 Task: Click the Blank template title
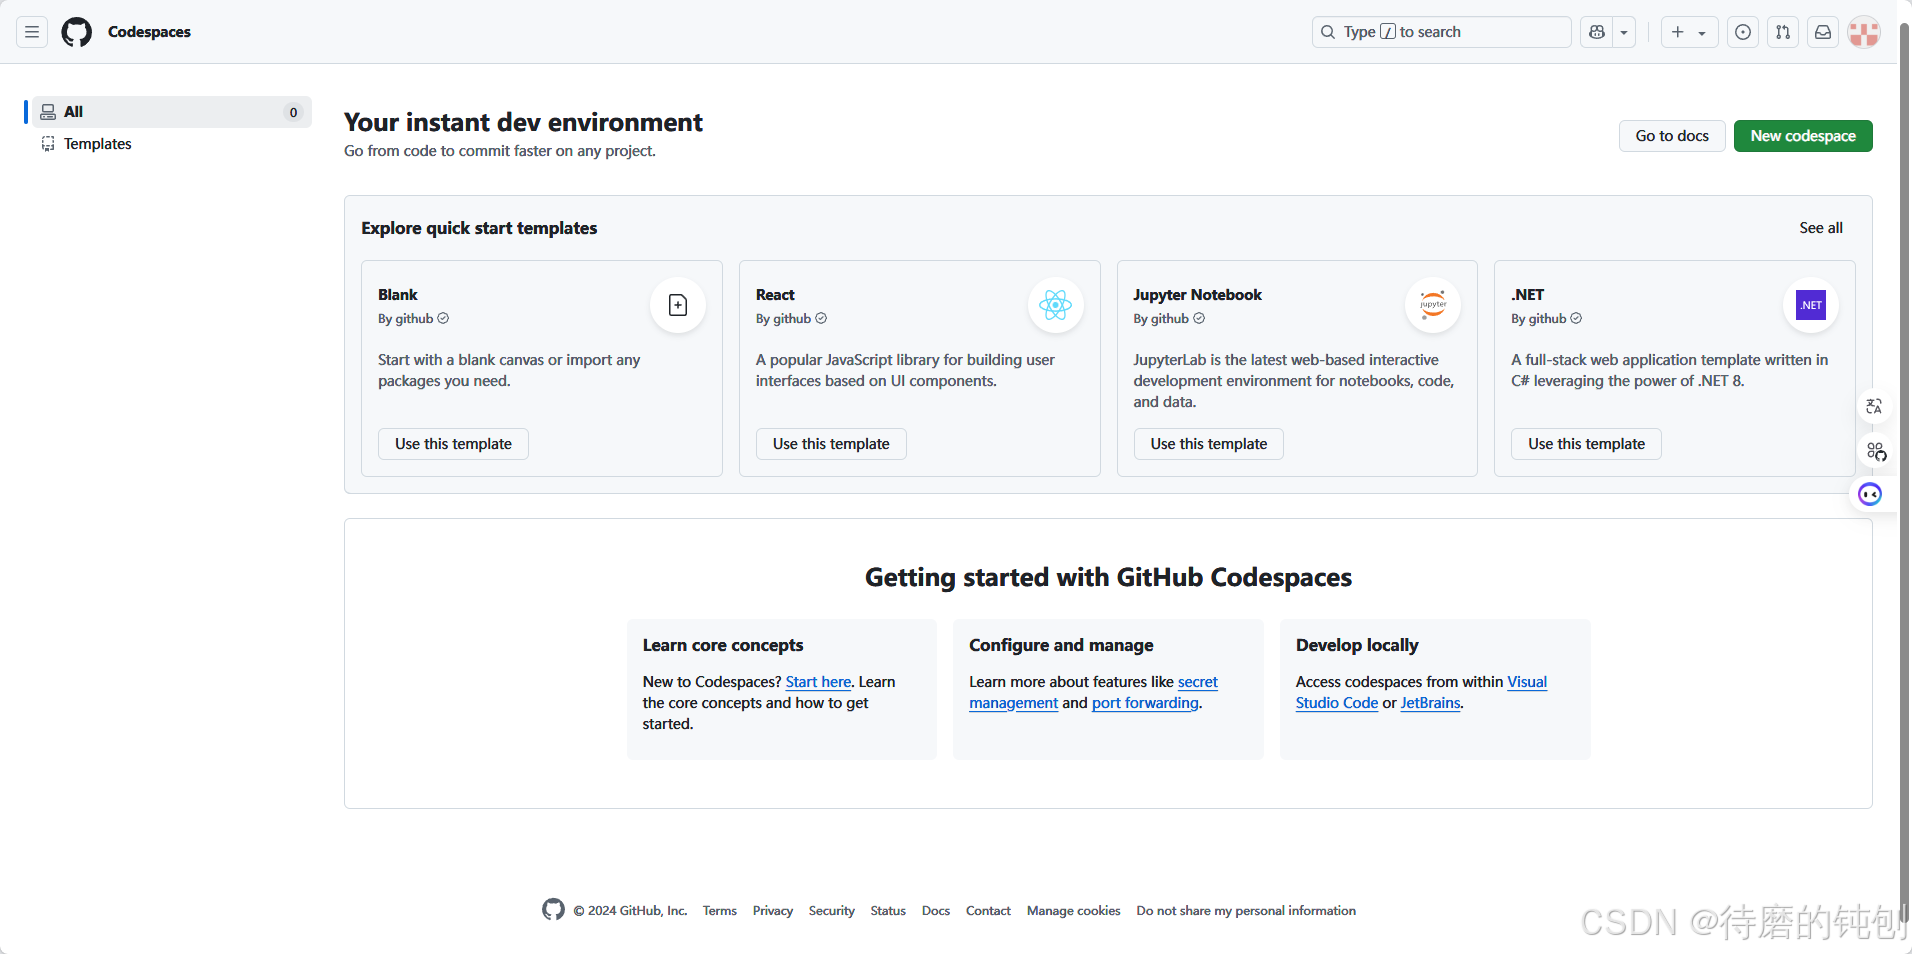click(398, 295)
